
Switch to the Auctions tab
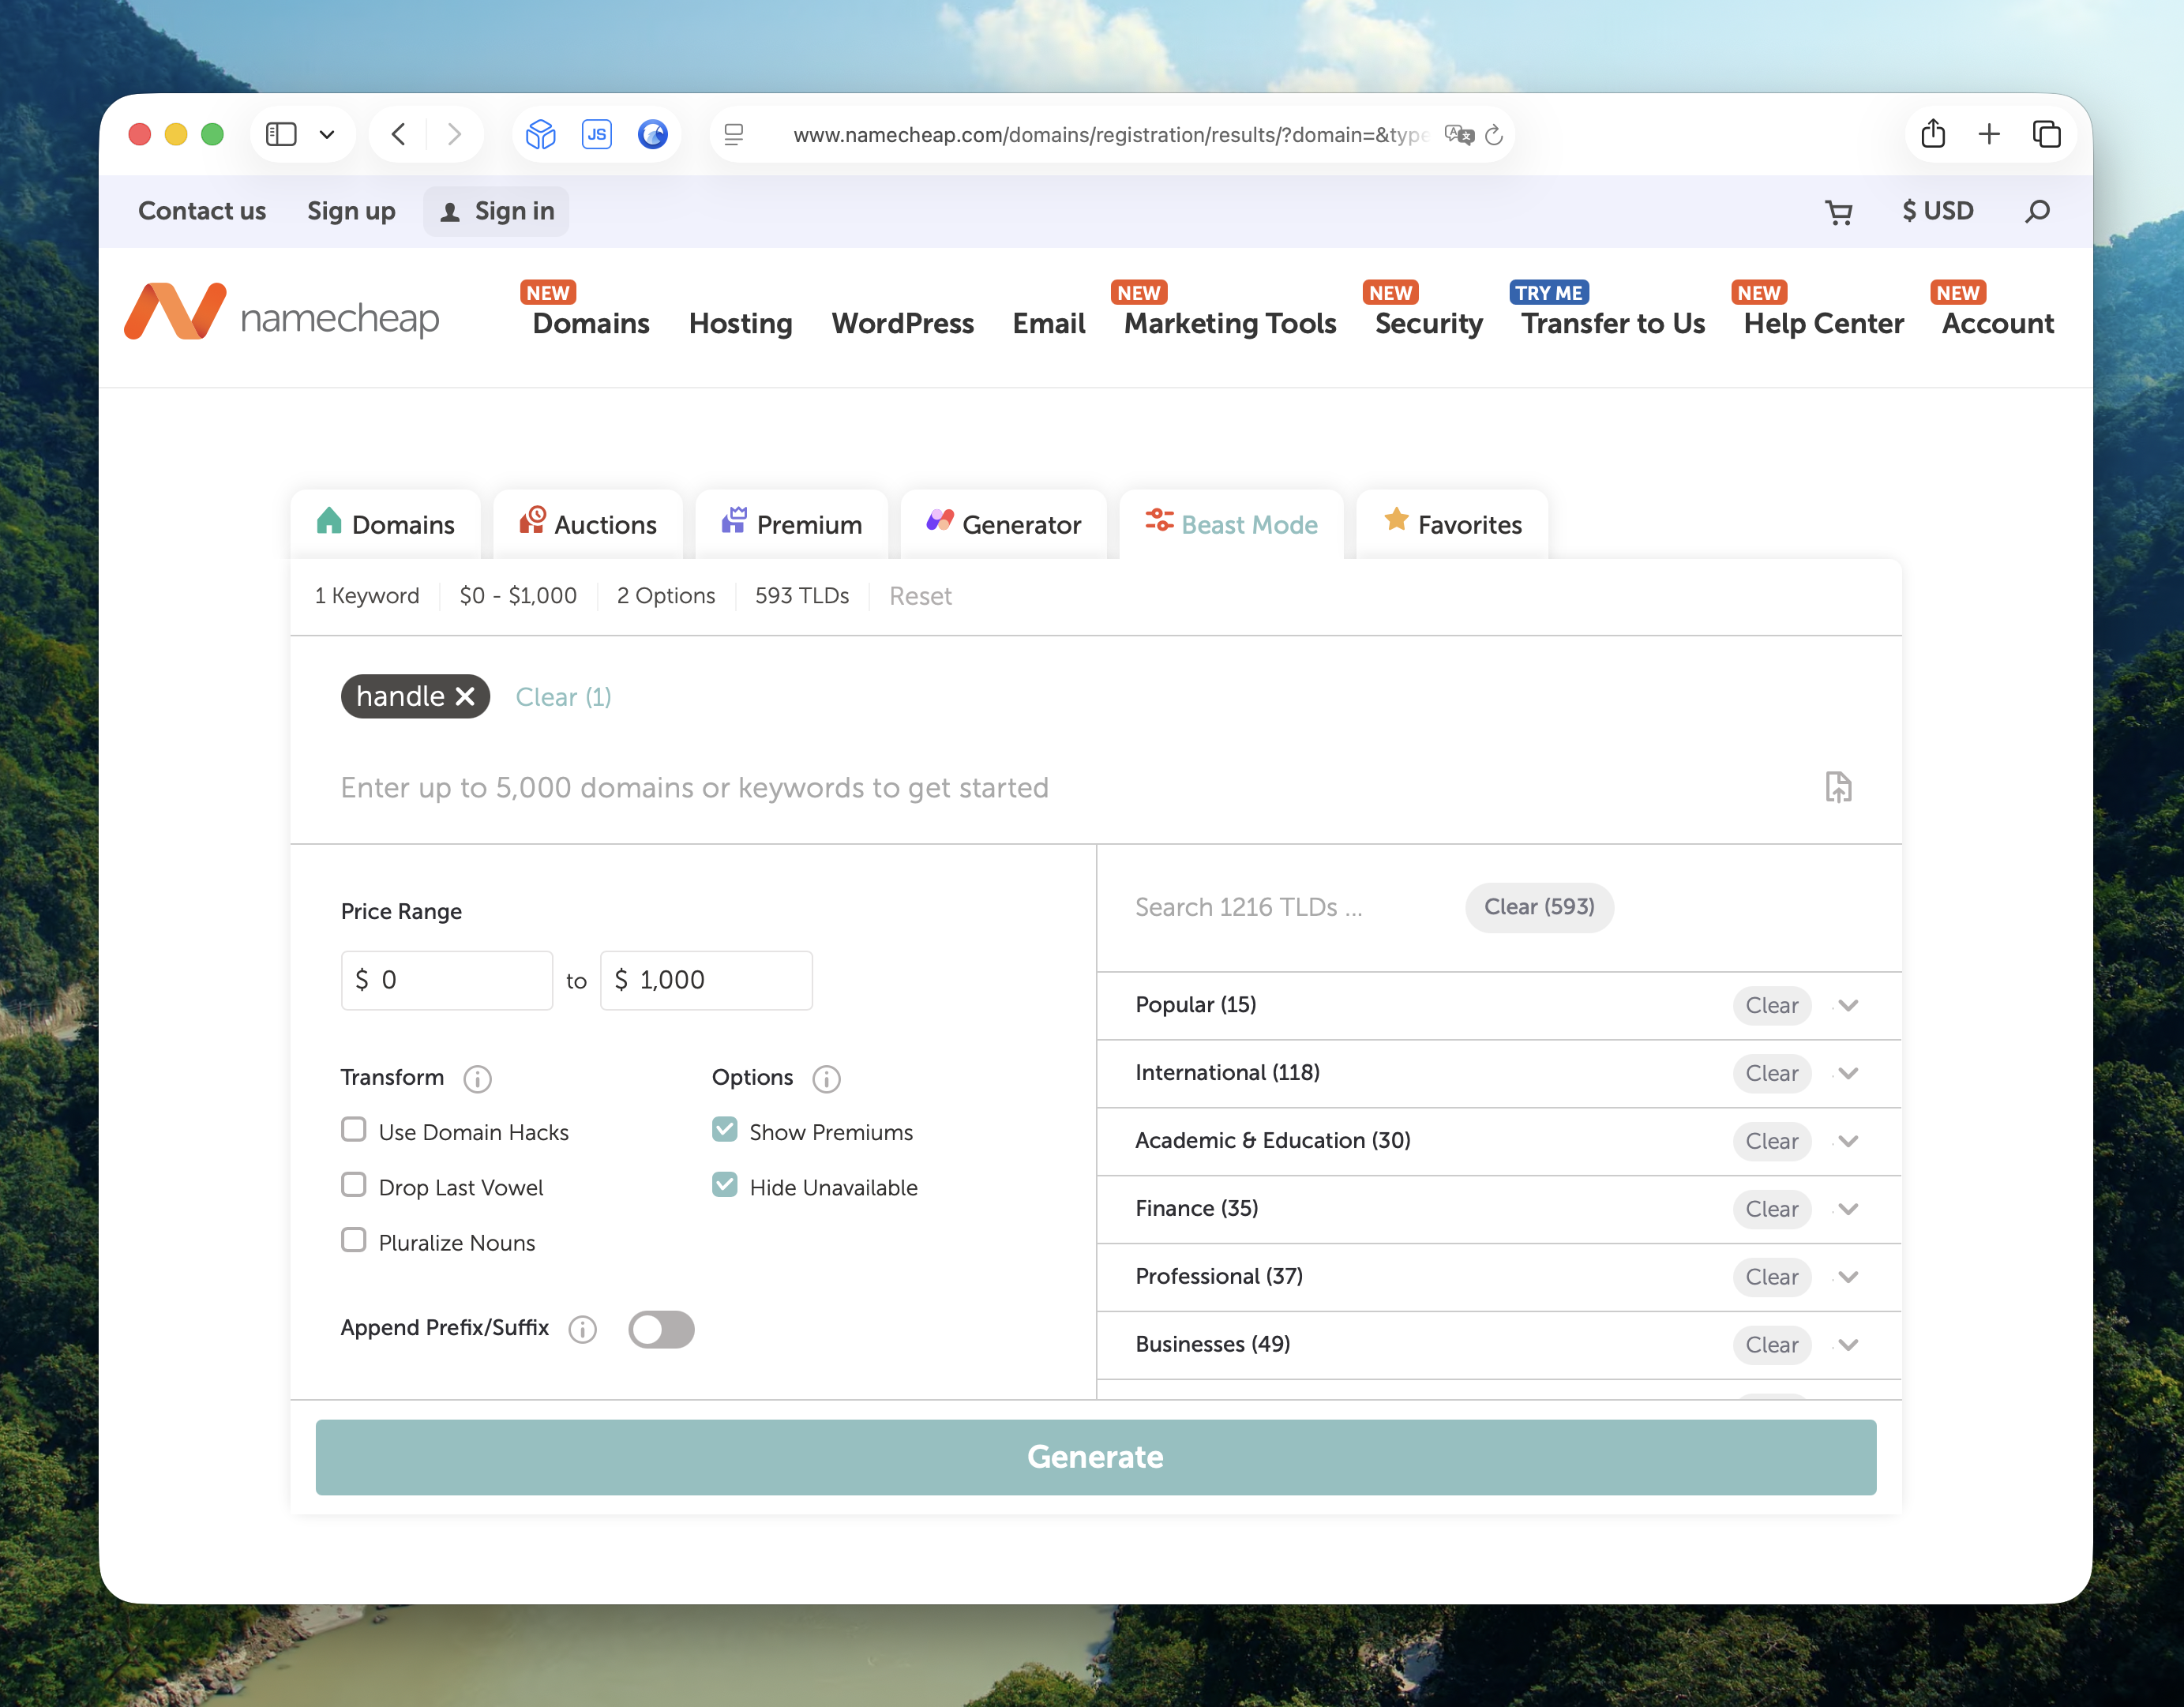(588, 523)
